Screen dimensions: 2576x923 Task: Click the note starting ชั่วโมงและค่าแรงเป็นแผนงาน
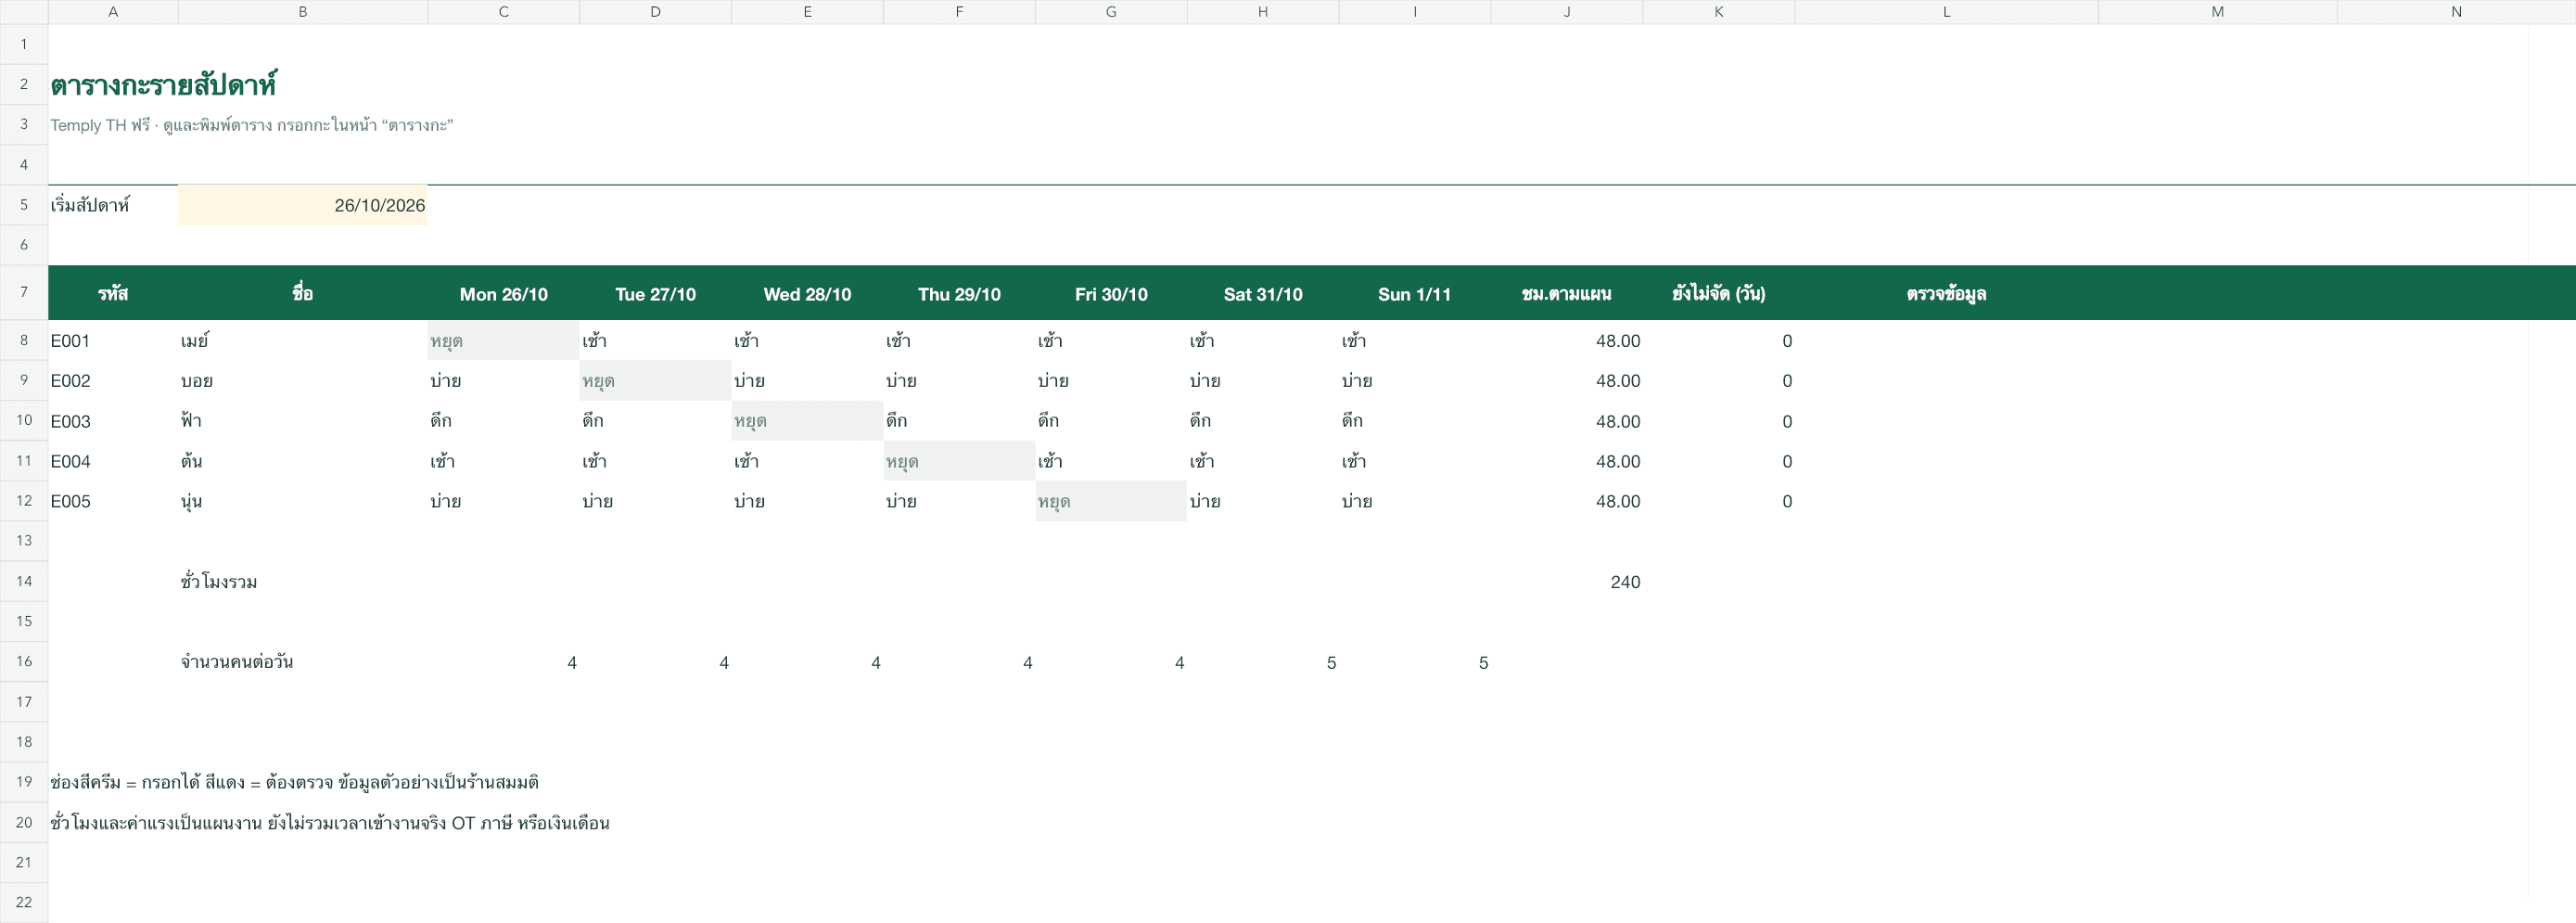[x=330, y=823]
